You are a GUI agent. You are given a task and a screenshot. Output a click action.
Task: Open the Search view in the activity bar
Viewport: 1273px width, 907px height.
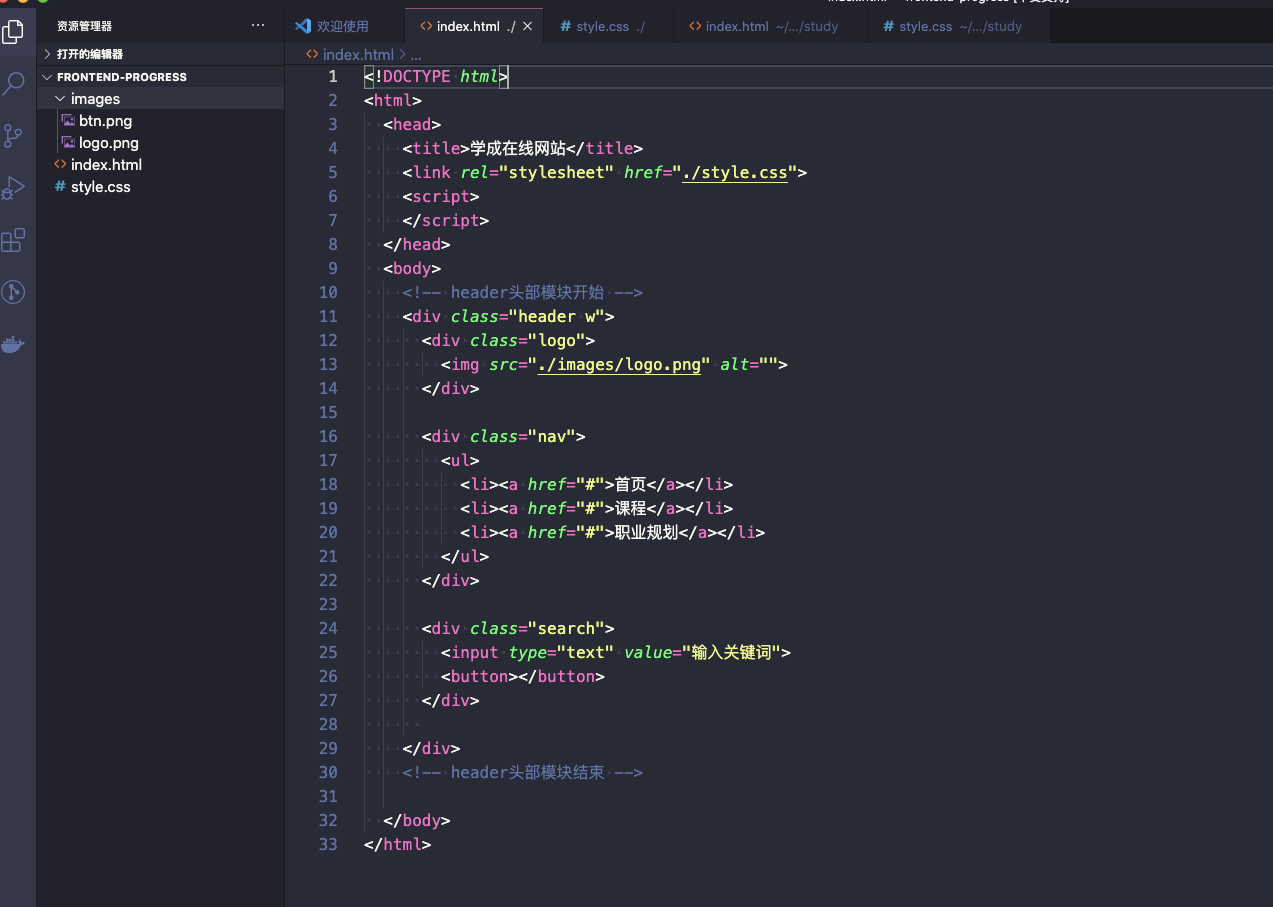(14, 84)
